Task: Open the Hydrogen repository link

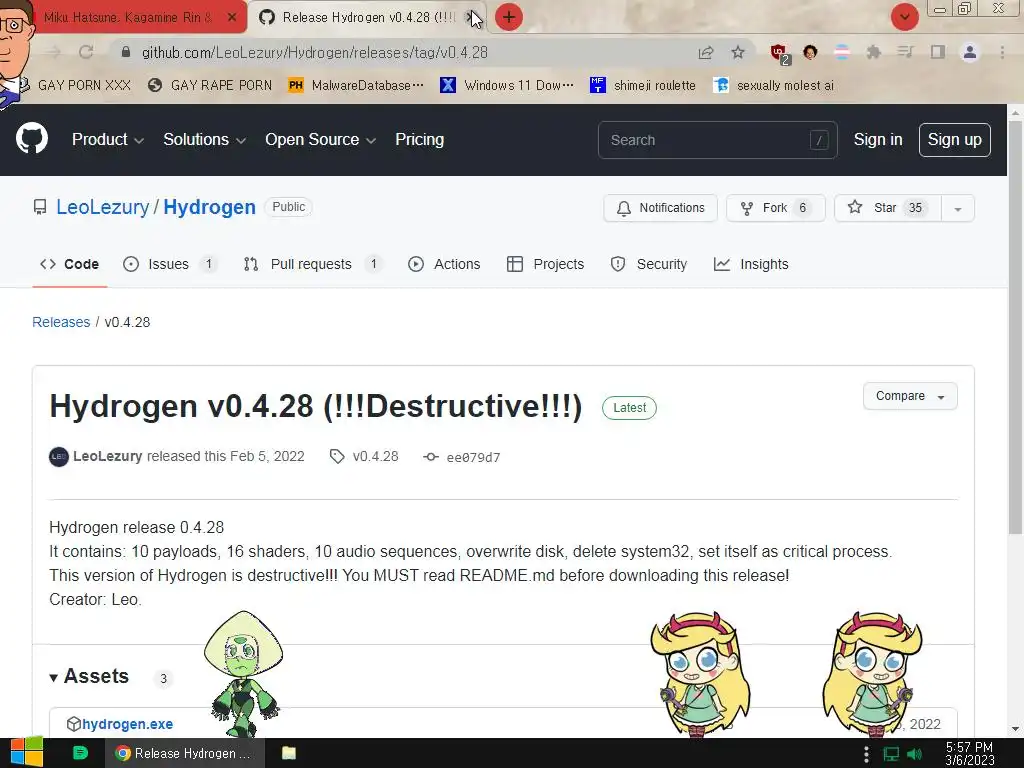Action: click(x=209, y=207)
